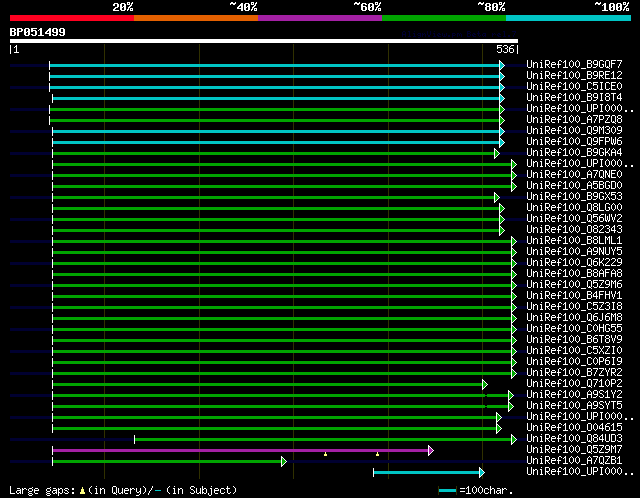Viewport: 640px width, 498px height.
Task: Click the arrowhead ending the short A7QZB1 bar
Action: (284, 461)
